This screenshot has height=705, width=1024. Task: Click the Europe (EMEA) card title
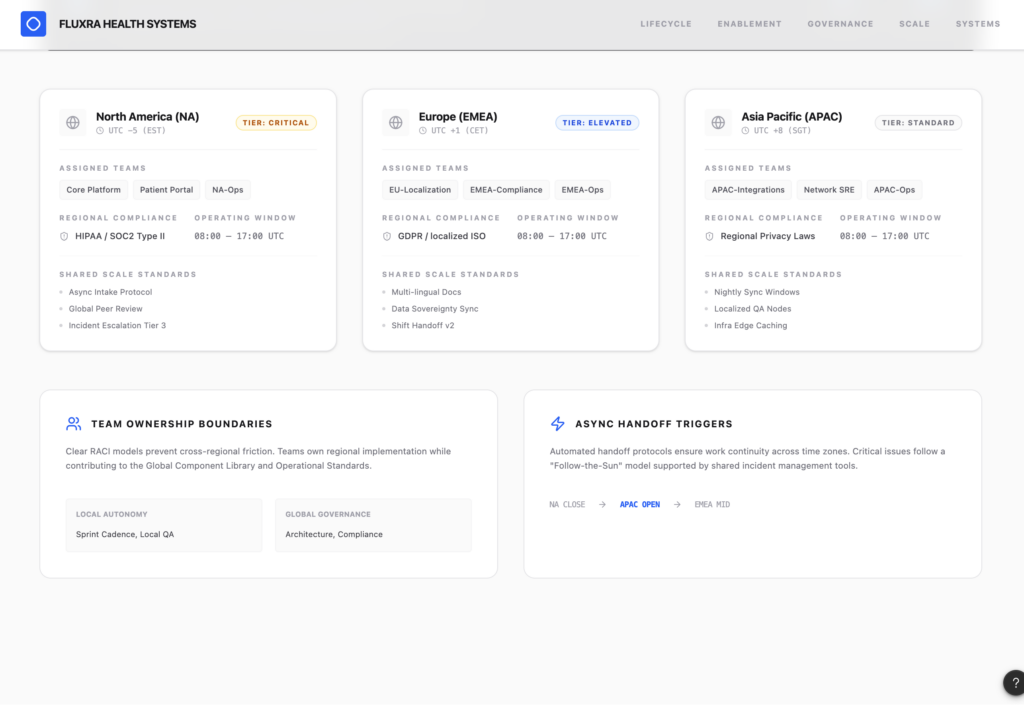tap(458, 117)
